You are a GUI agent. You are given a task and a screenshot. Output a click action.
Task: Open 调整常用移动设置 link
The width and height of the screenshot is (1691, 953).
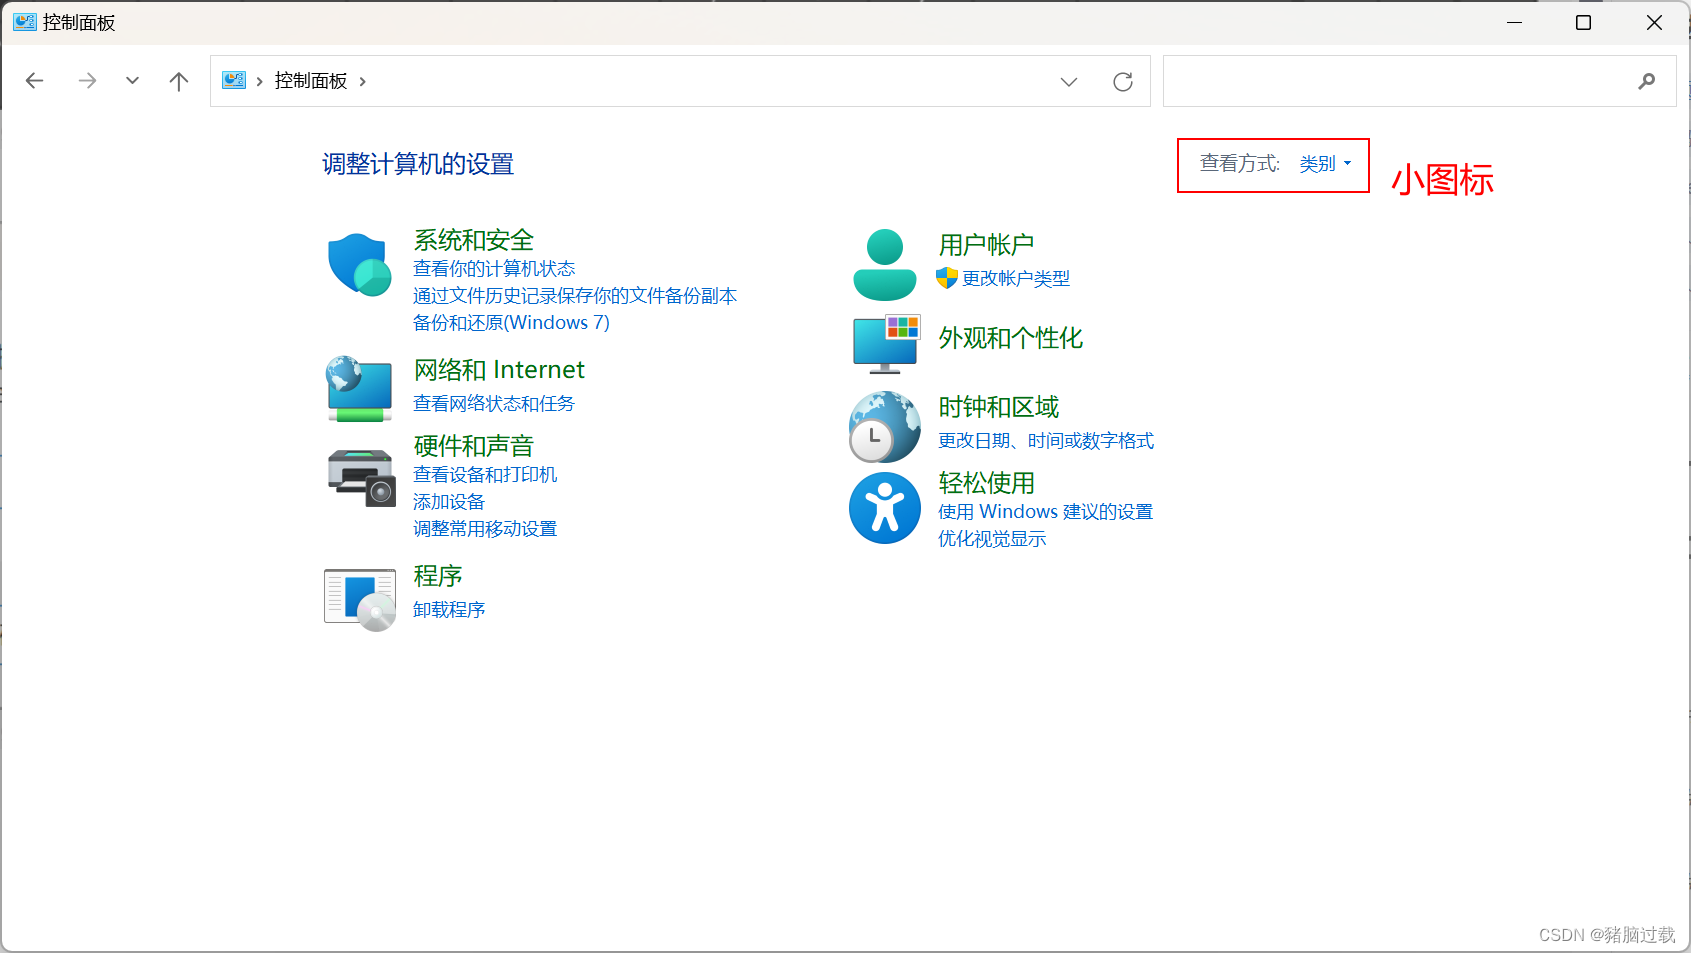point(485,529)
